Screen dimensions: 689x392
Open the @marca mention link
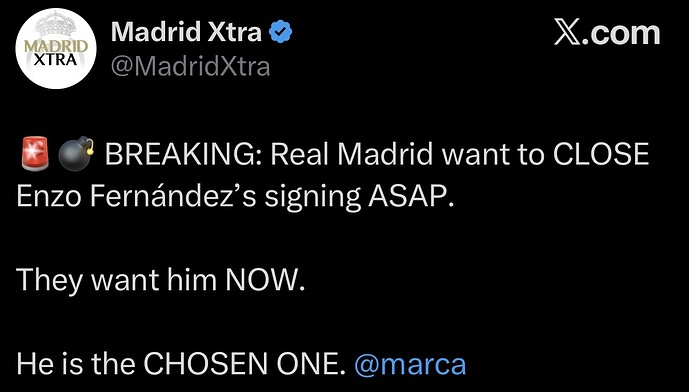[410, 365]
